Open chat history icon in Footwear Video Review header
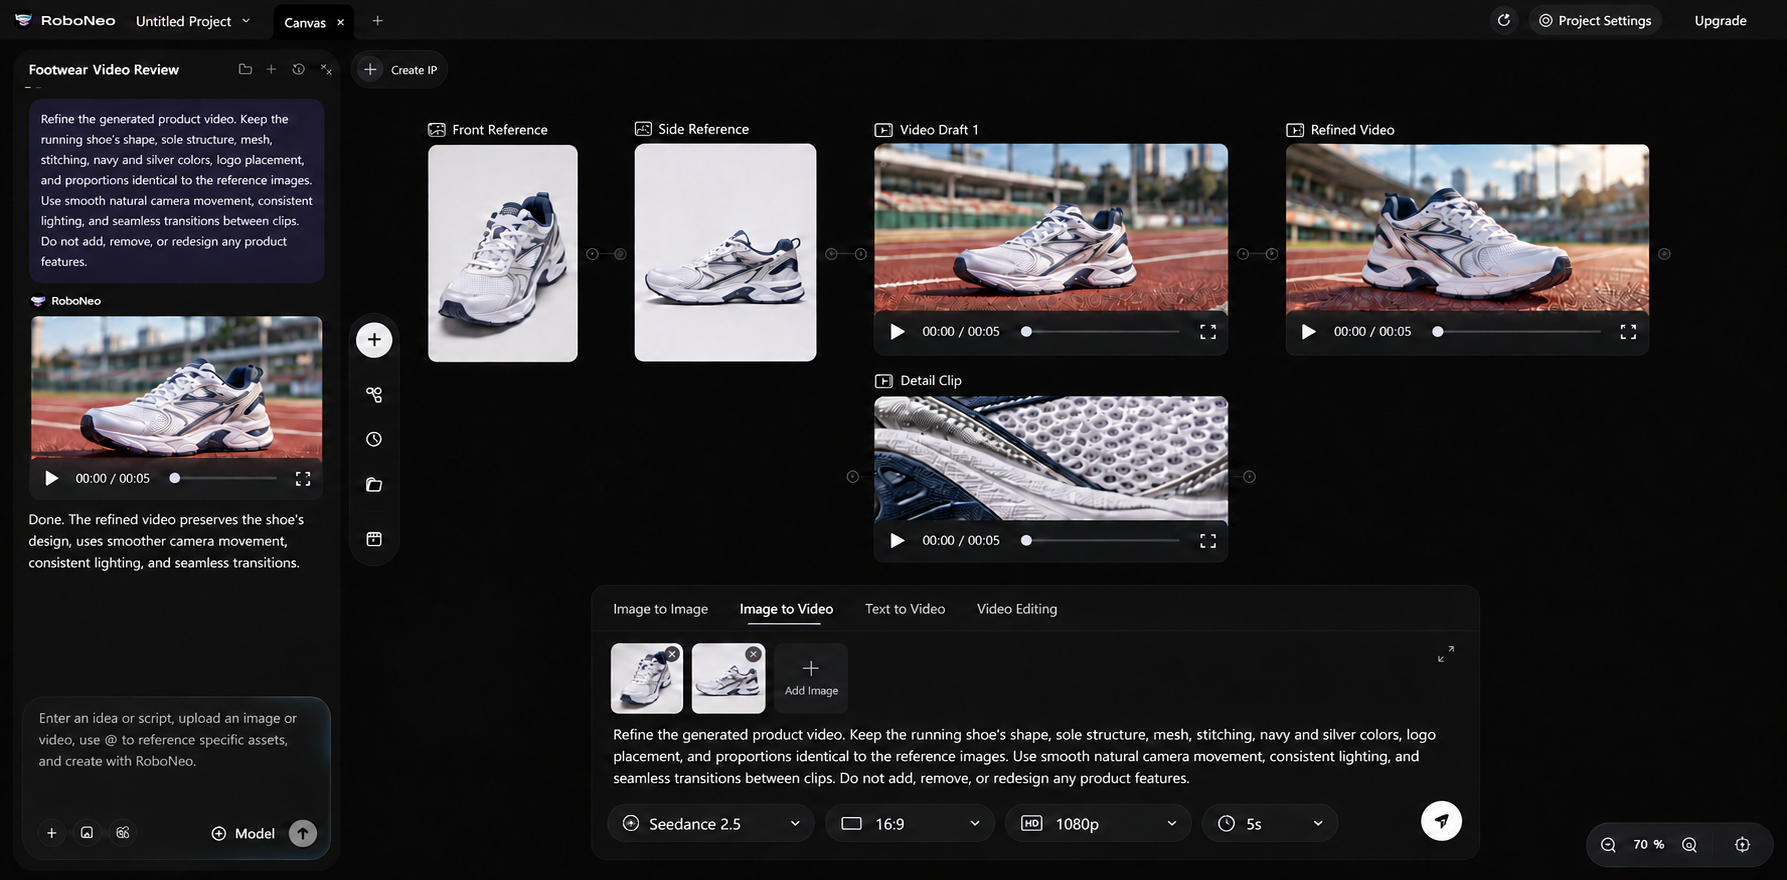The image size is (1787, 880). [x=298, y=69]
